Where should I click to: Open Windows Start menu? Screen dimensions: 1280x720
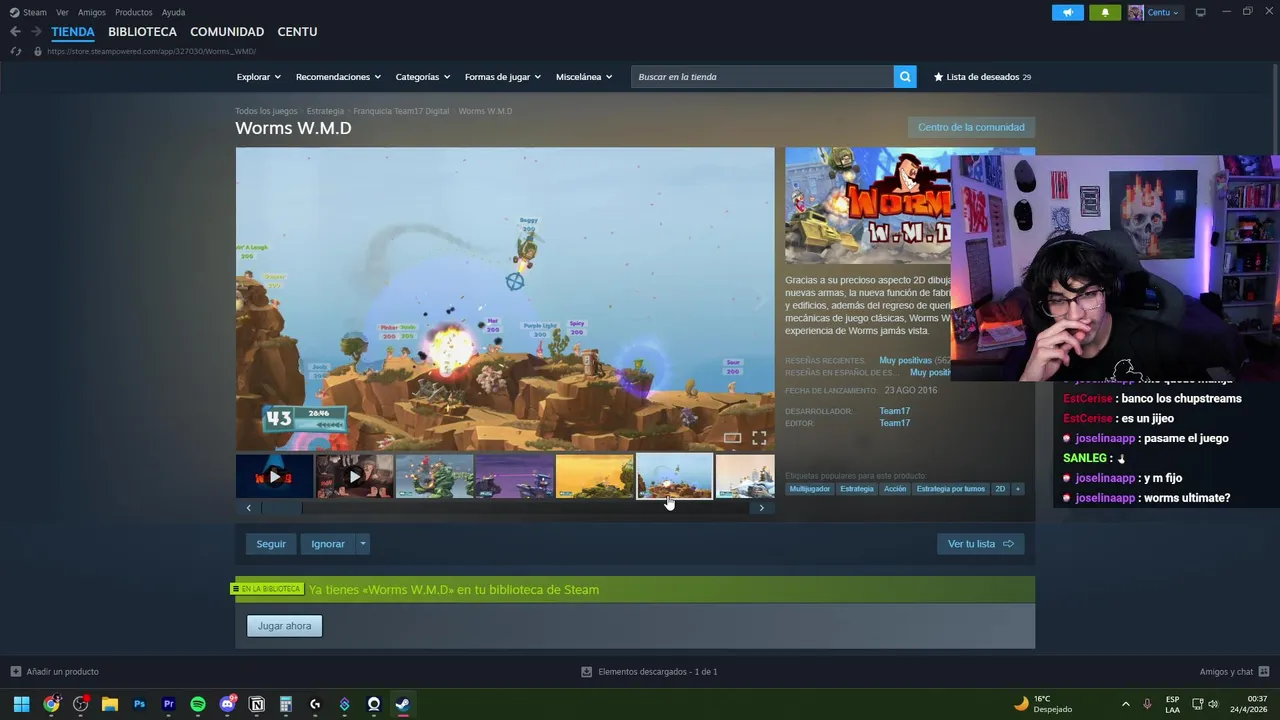point(21,704)
